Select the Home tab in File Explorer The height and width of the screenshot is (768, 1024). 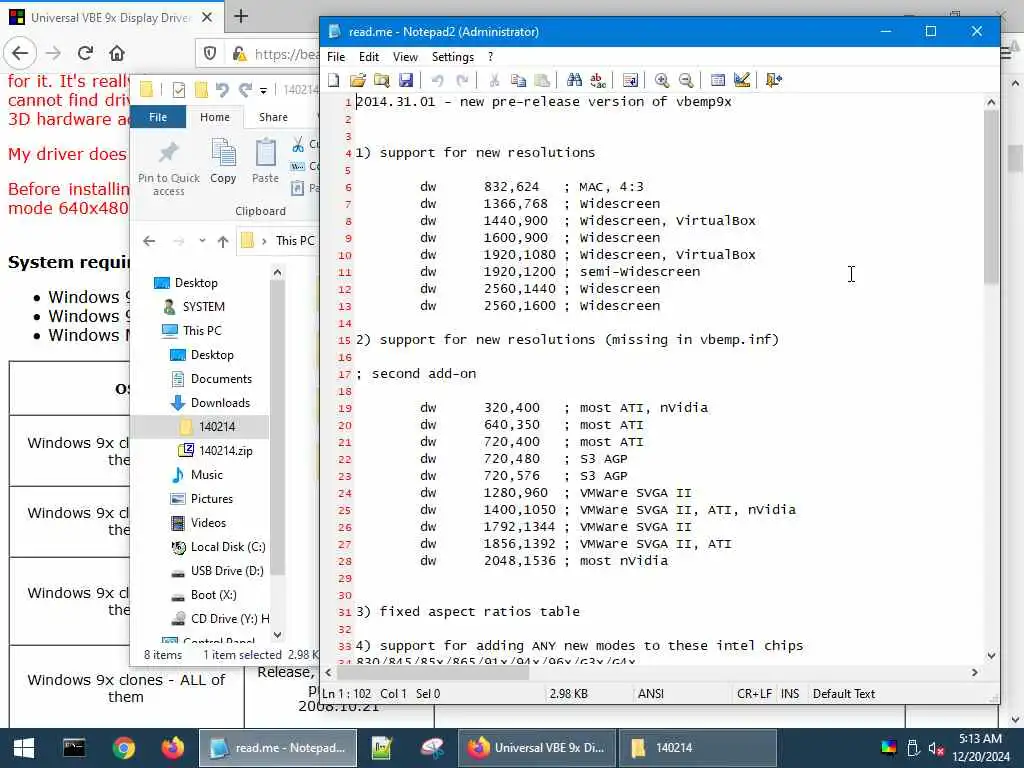(x=215, y=117)
